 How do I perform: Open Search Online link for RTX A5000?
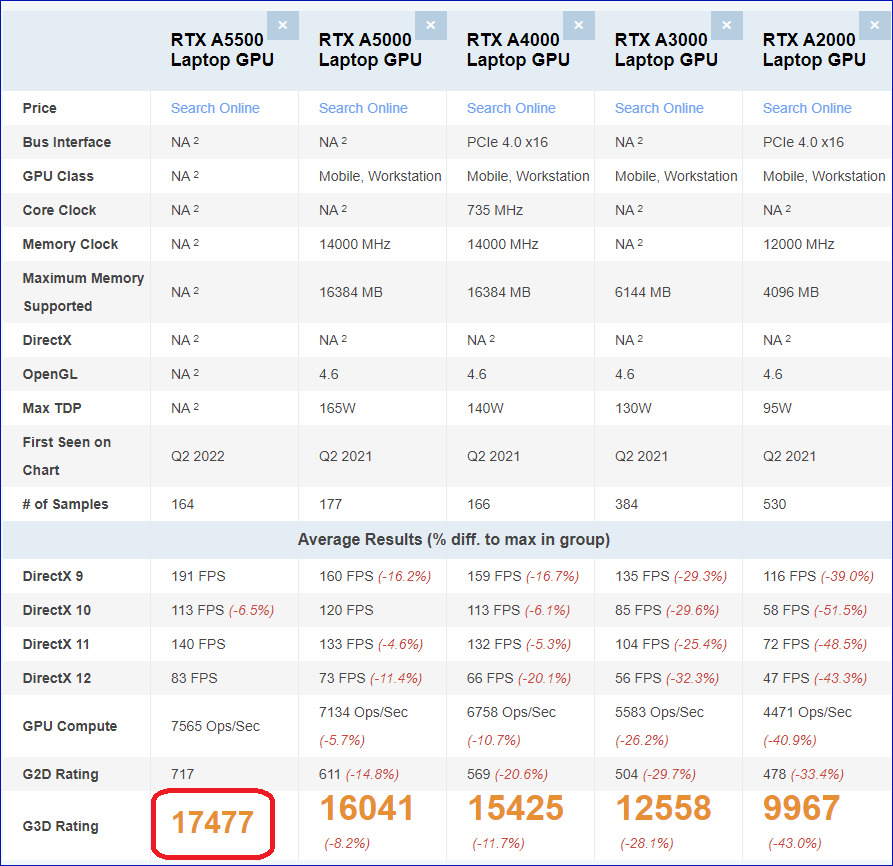coord(363,108)
